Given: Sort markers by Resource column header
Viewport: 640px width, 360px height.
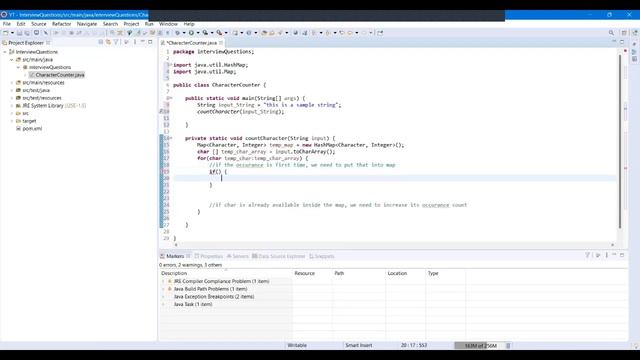Looking at the screenshot, I should point(312,273).
